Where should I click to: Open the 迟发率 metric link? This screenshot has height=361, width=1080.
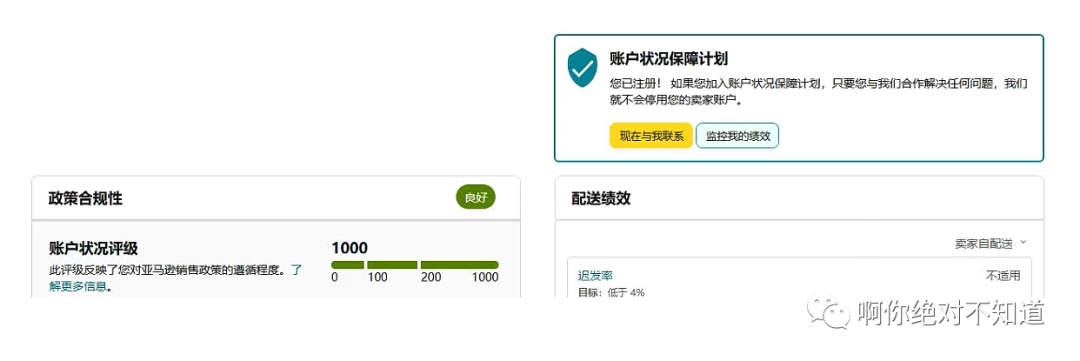595,276
